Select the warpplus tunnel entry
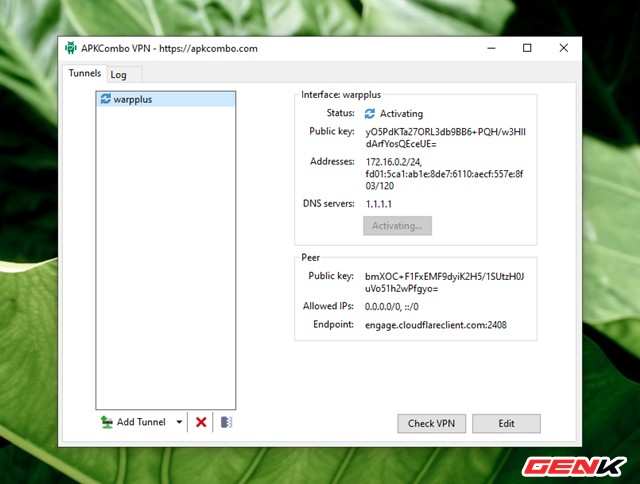Viewport: 640px width, 484px height. (x=166, y=99)
